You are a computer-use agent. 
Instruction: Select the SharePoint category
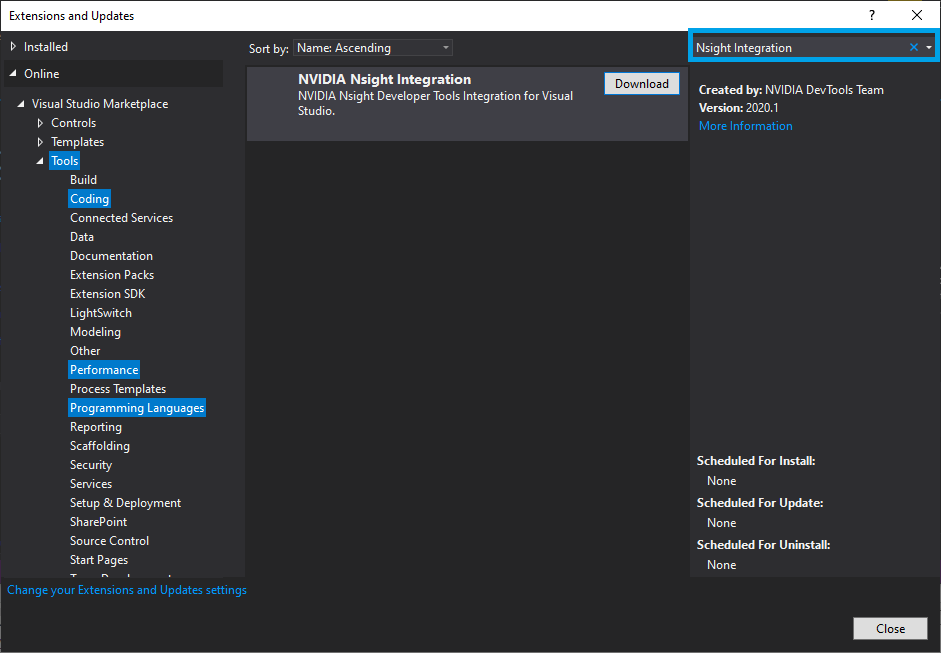(98, 522)
